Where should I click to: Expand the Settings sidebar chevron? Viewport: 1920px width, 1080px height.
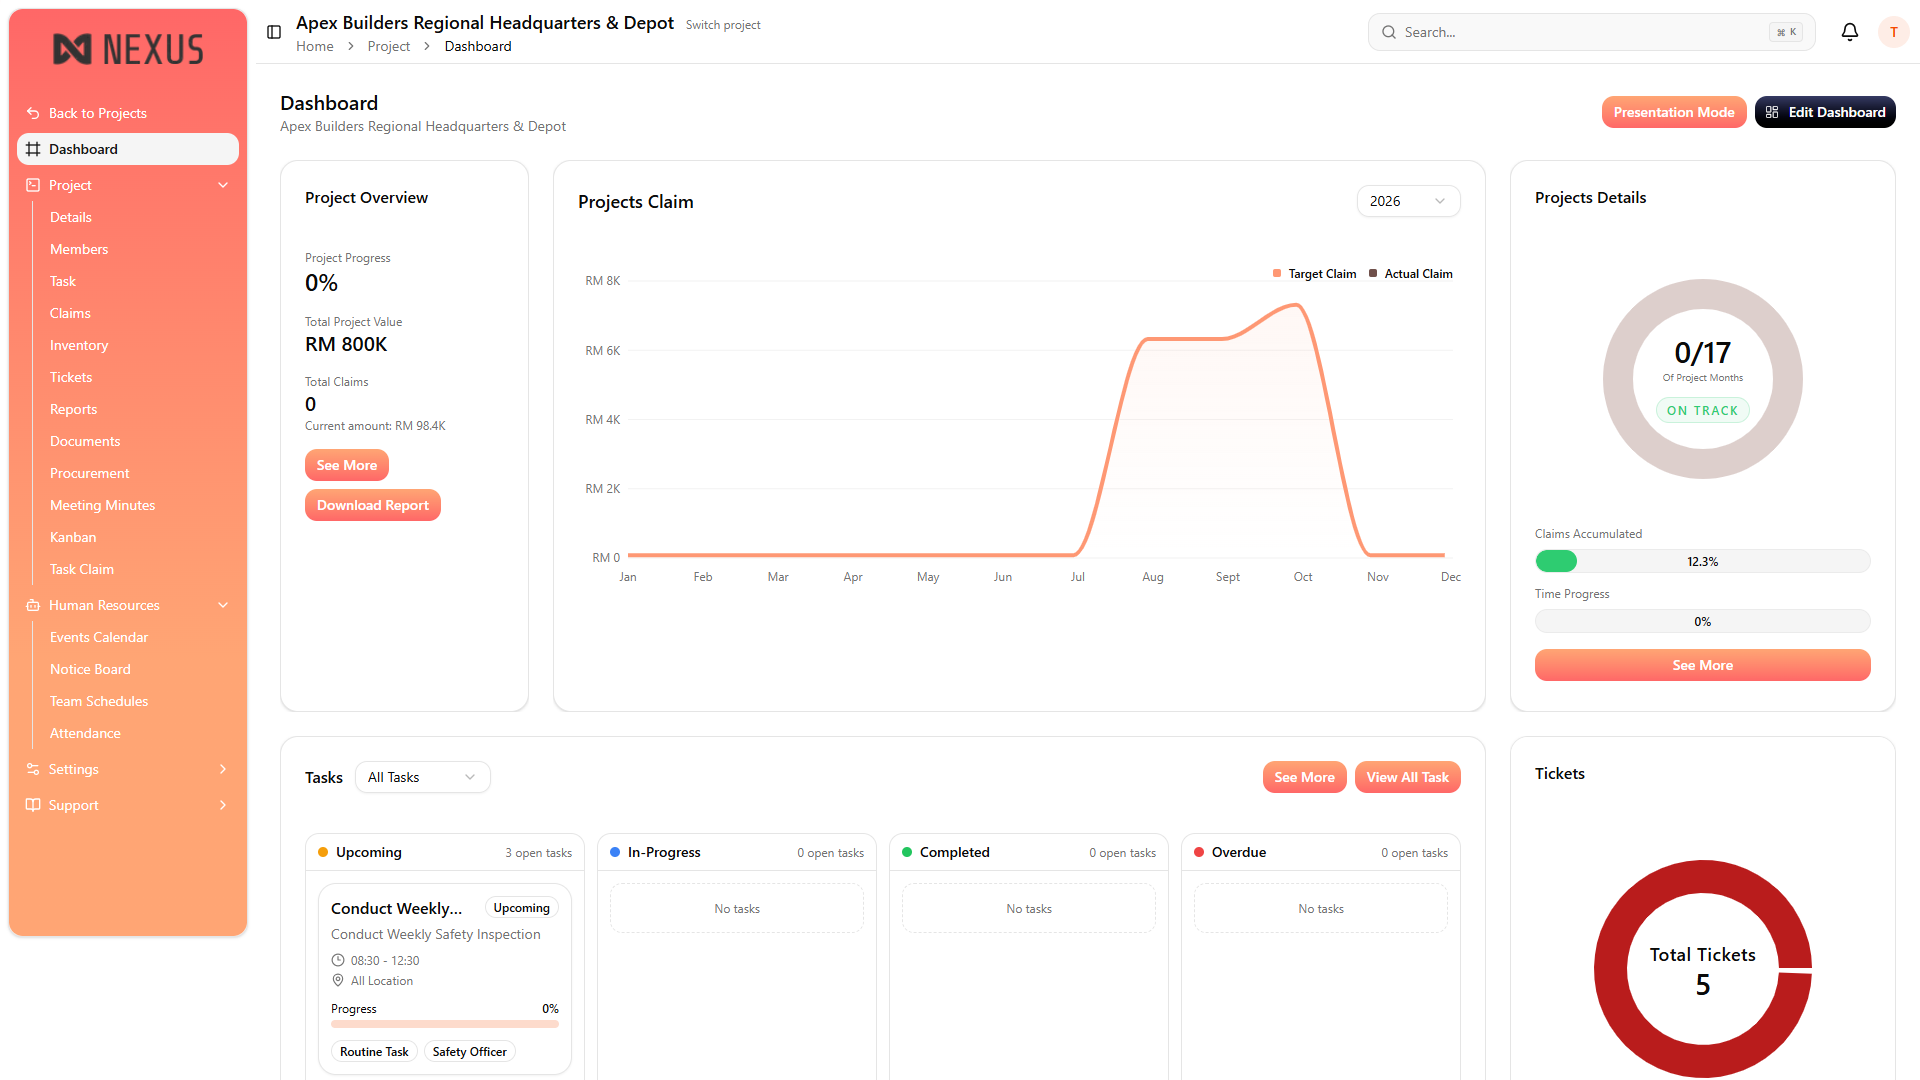click(x=223, y=769)
